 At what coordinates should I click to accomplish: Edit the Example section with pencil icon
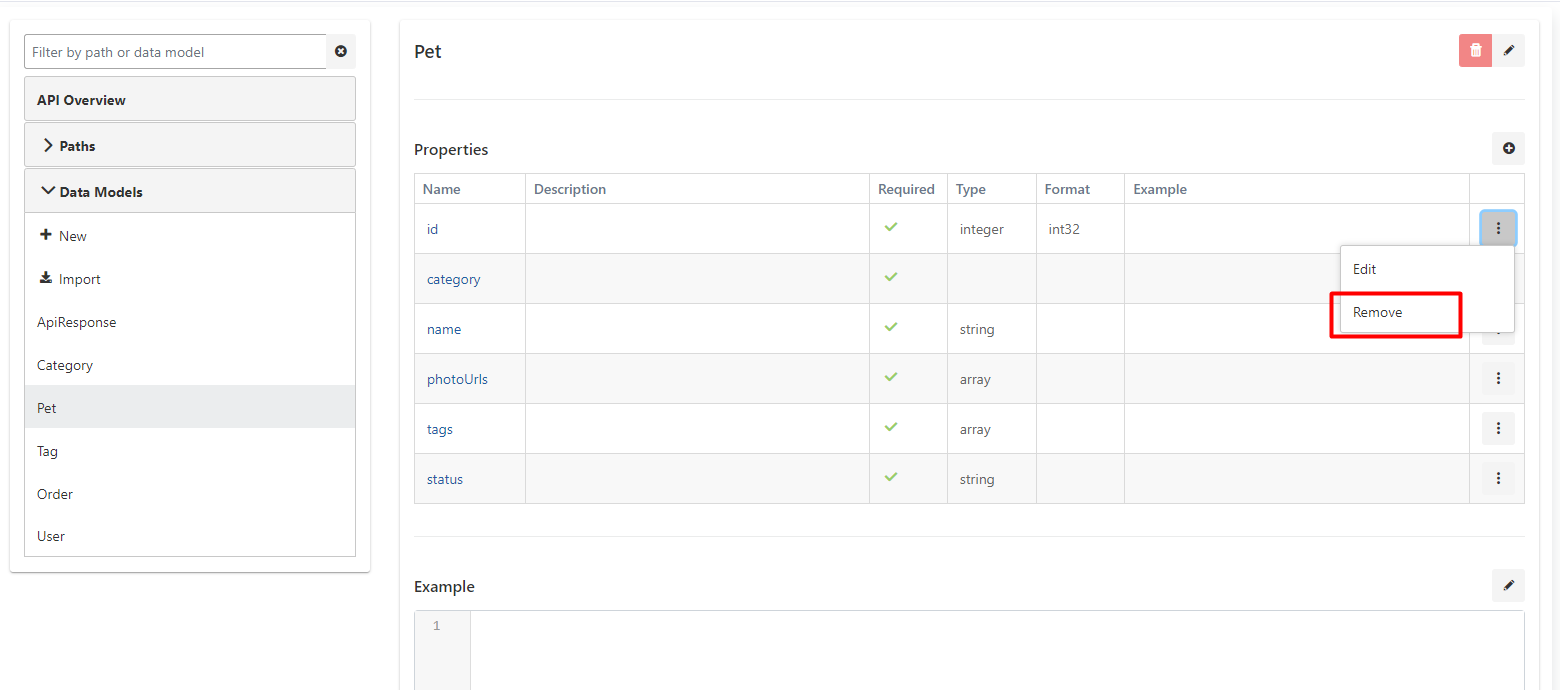point(1508,586)
